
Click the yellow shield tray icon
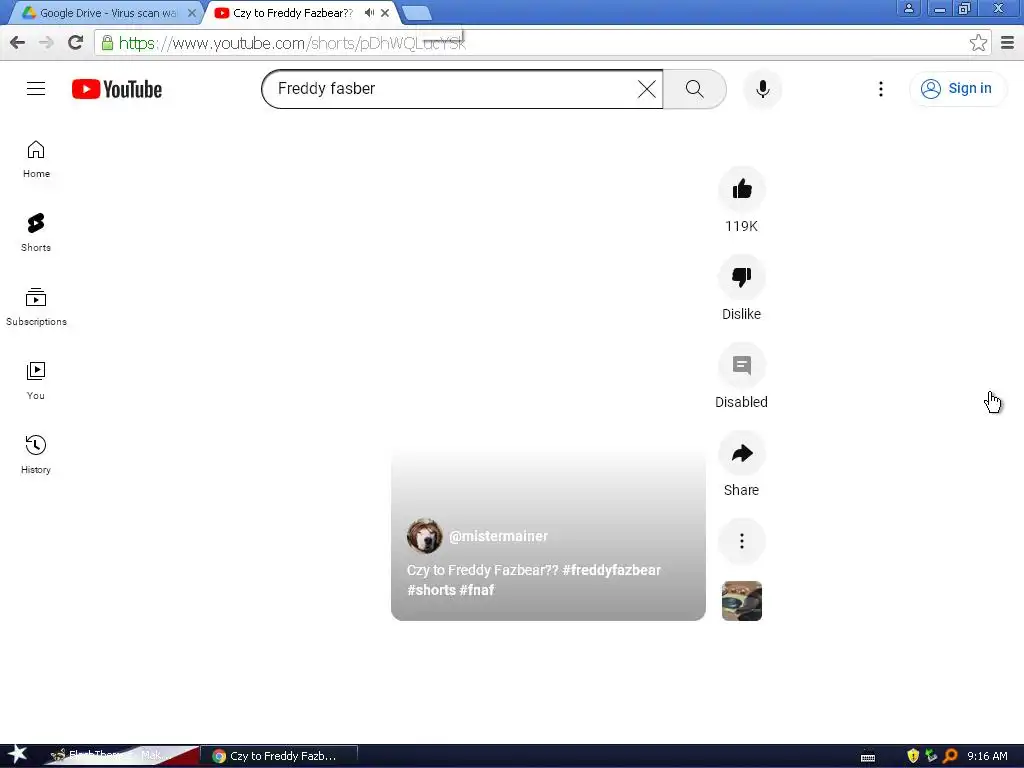coord(913,756)
